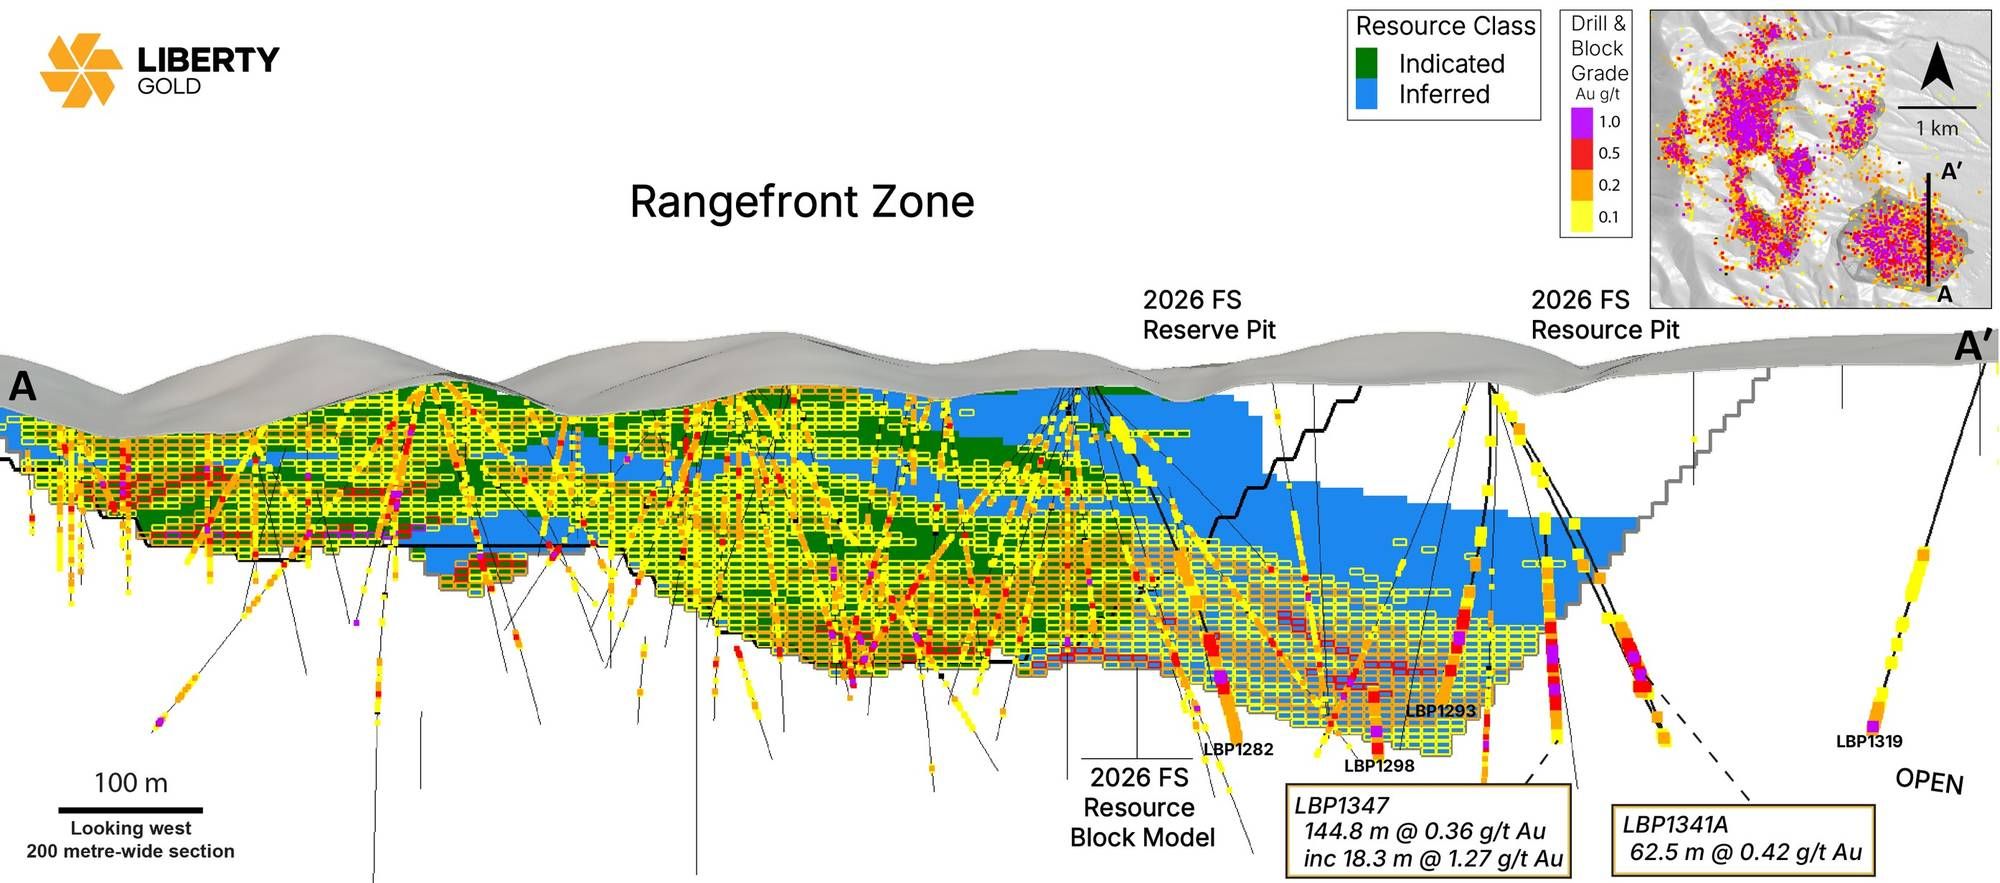Click the small A′ label on inset map
Viewport: 2000px width, 883px height.
[1951, 172]
